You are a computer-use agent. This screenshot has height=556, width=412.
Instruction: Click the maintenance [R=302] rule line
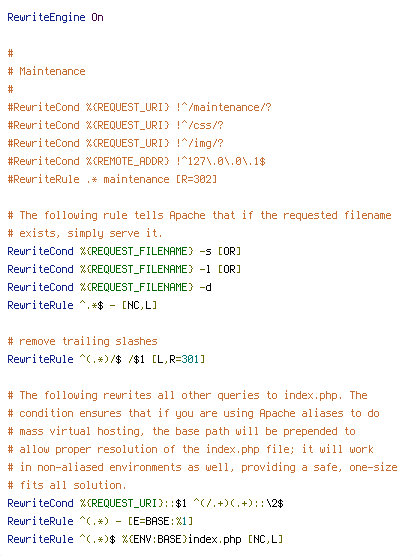point(112,179)
